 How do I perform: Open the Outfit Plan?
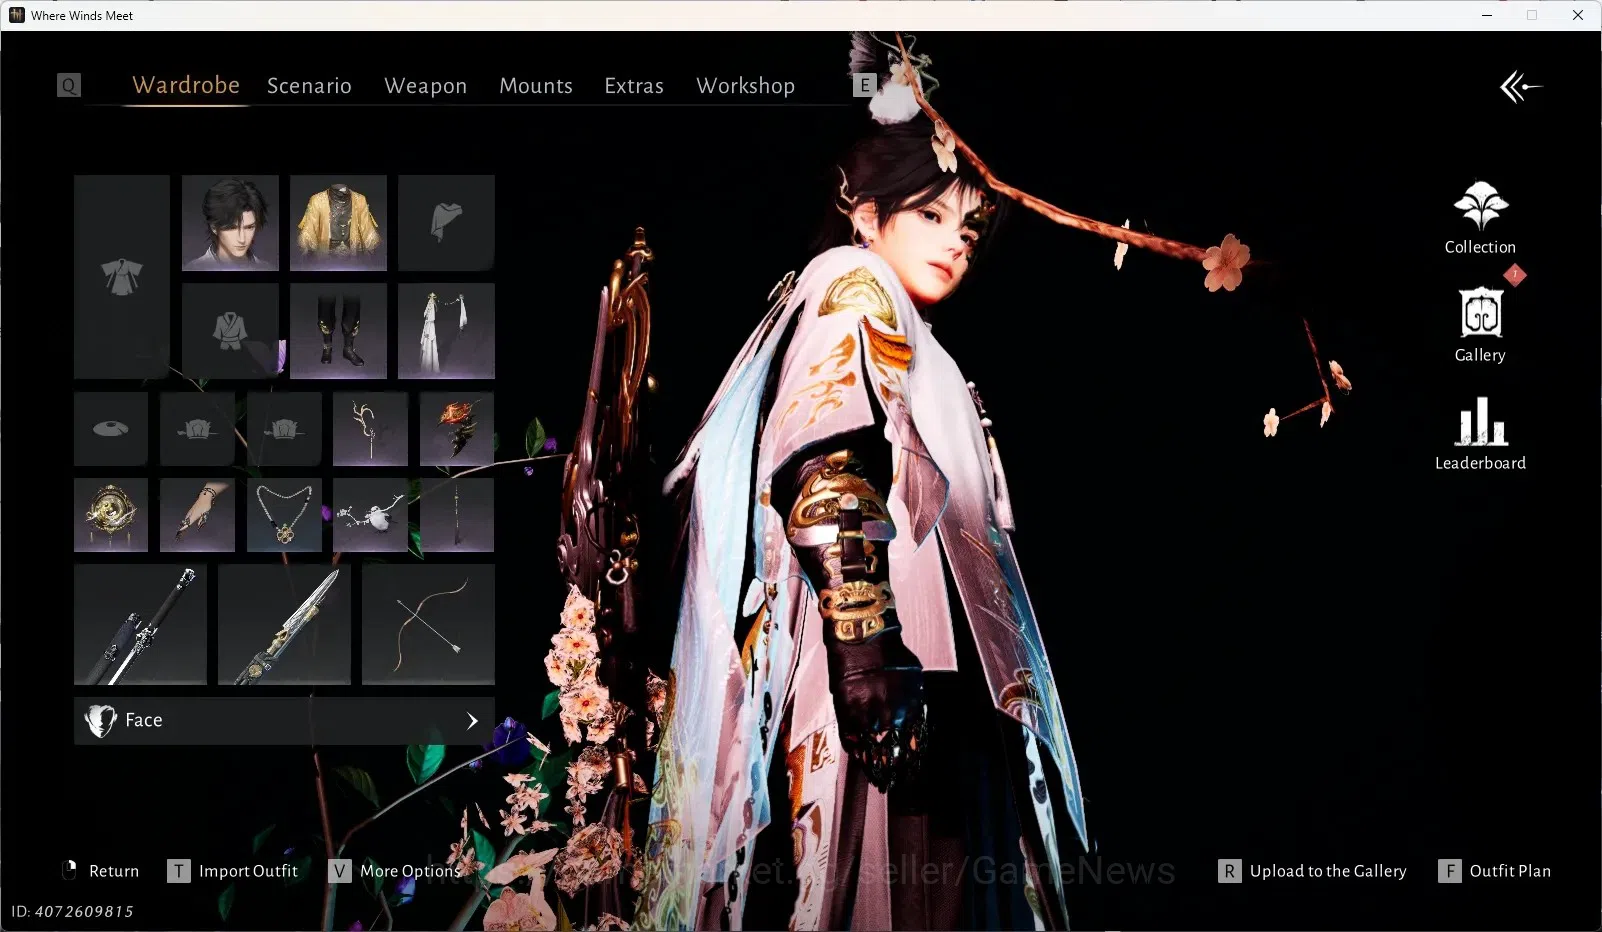pos(1495,871)
